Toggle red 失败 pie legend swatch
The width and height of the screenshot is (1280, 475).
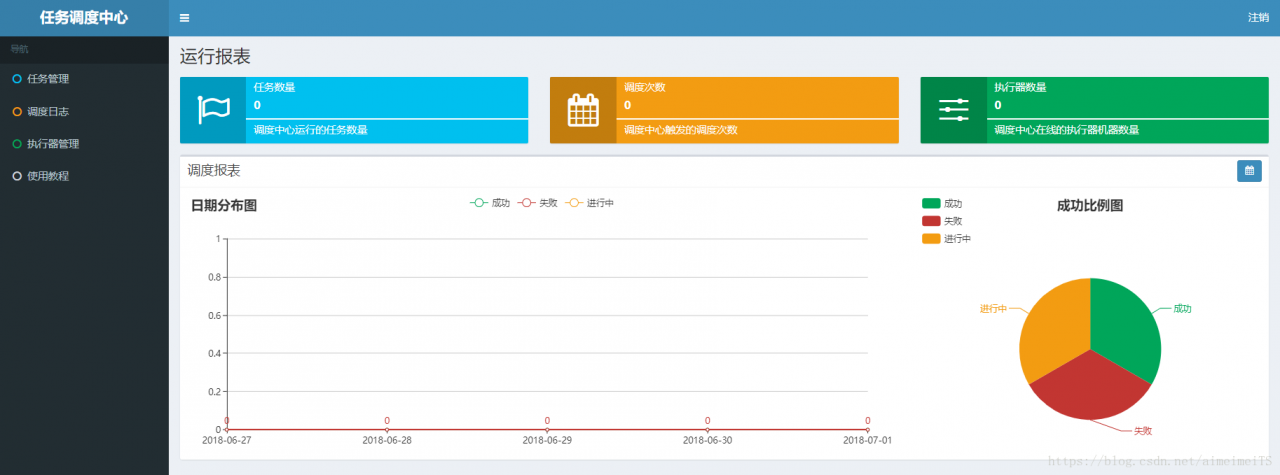(932, 221)
